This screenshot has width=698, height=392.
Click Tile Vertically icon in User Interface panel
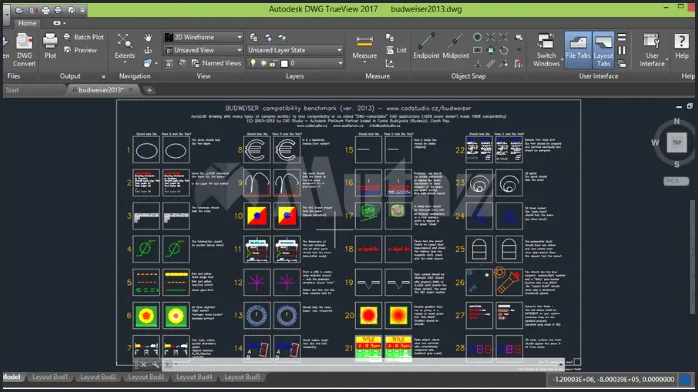(622, 50)
